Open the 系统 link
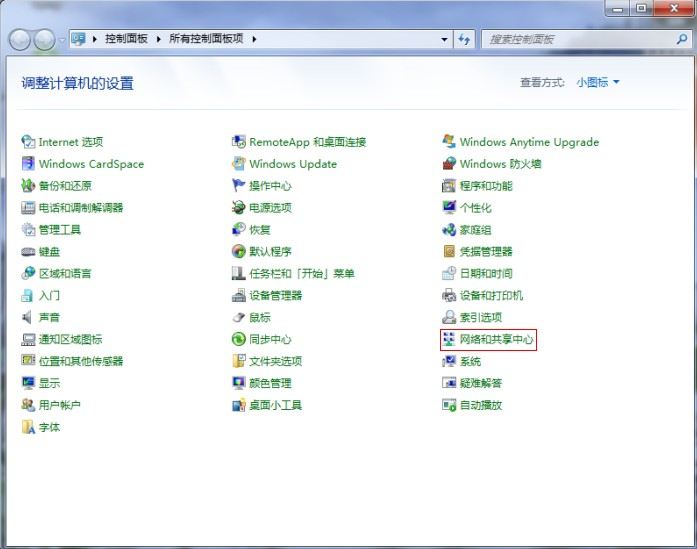The height and width of the screenshot is (549, 697). [470, 361]
